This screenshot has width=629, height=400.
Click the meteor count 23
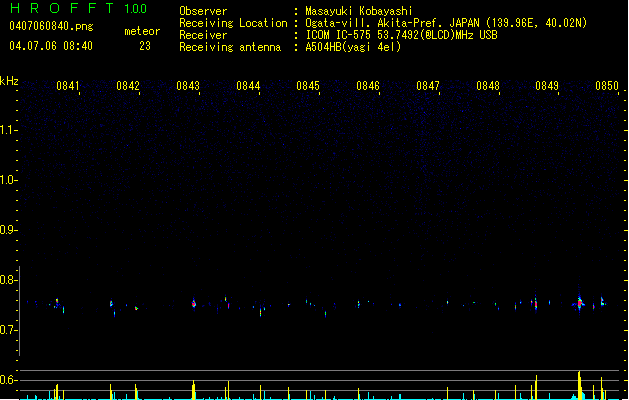pos(145,46)
